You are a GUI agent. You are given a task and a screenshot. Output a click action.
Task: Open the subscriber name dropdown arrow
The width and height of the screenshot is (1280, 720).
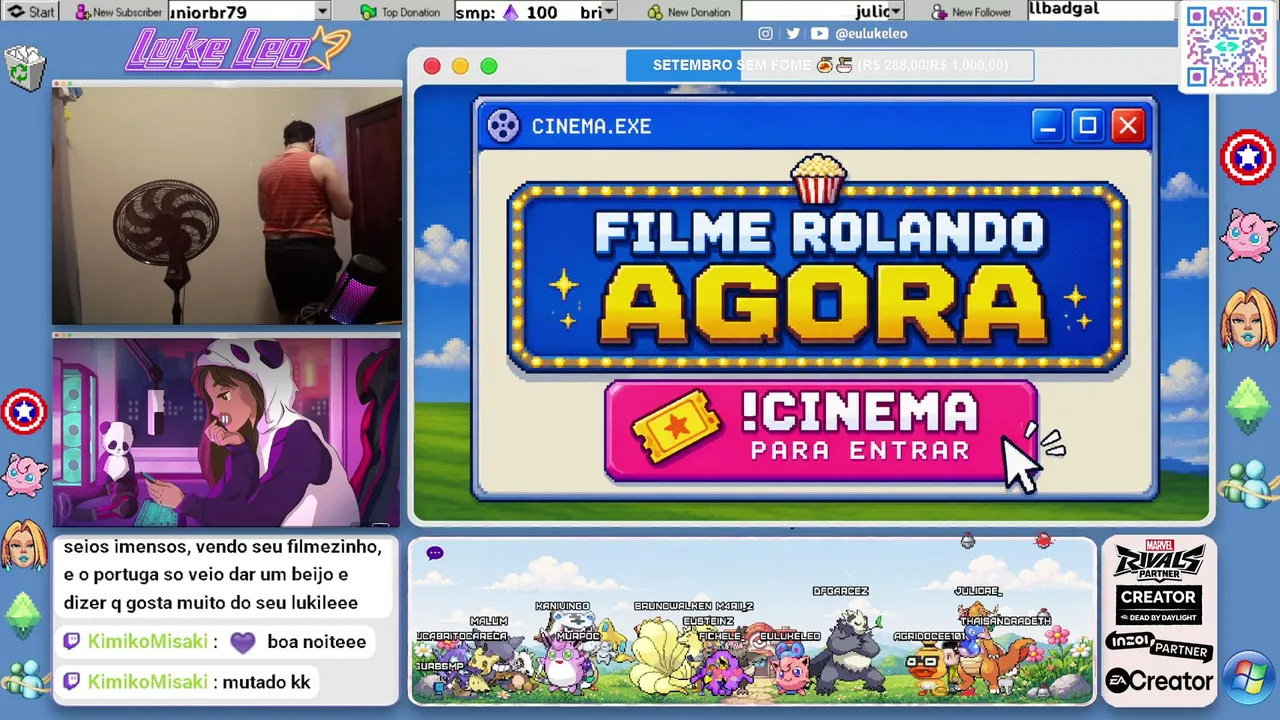pyautogui.click(x=322, y=12)
